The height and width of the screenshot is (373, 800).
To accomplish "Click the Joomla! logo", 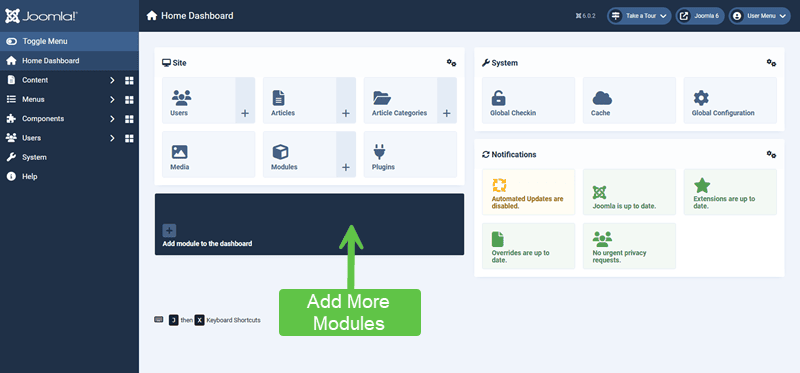I will click(x=41, y=16).
